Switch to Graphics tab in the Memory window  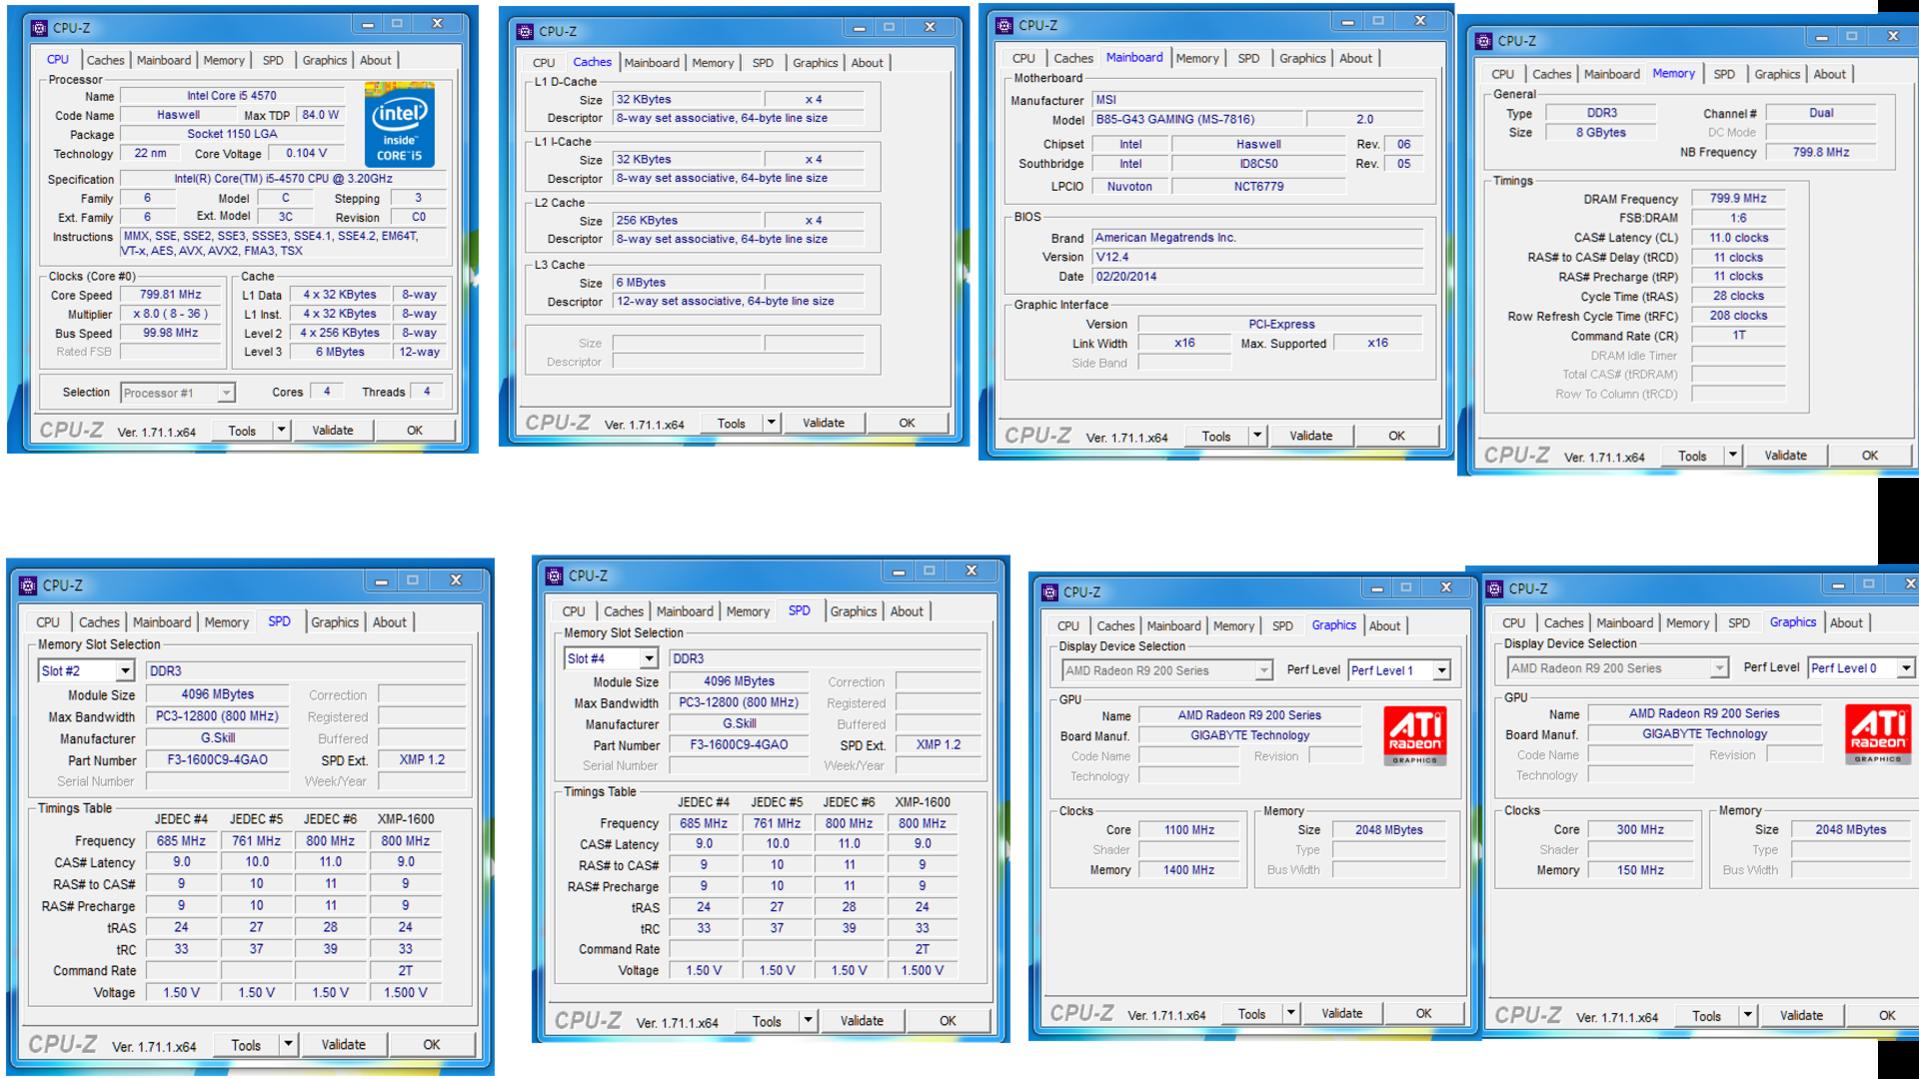pyautogui.click(x=1776, y=74)
